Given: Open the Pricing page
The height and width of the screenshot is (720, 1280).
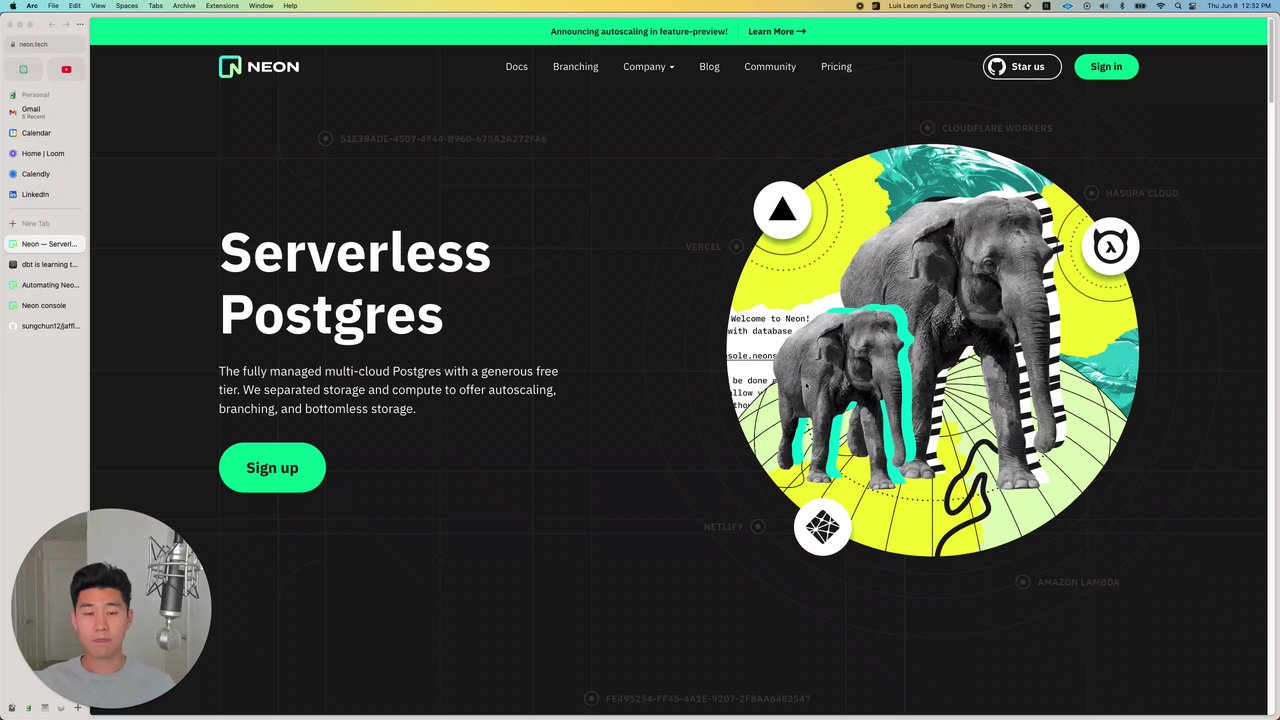Looking at the screenshot, I should [x=836, y=67].
